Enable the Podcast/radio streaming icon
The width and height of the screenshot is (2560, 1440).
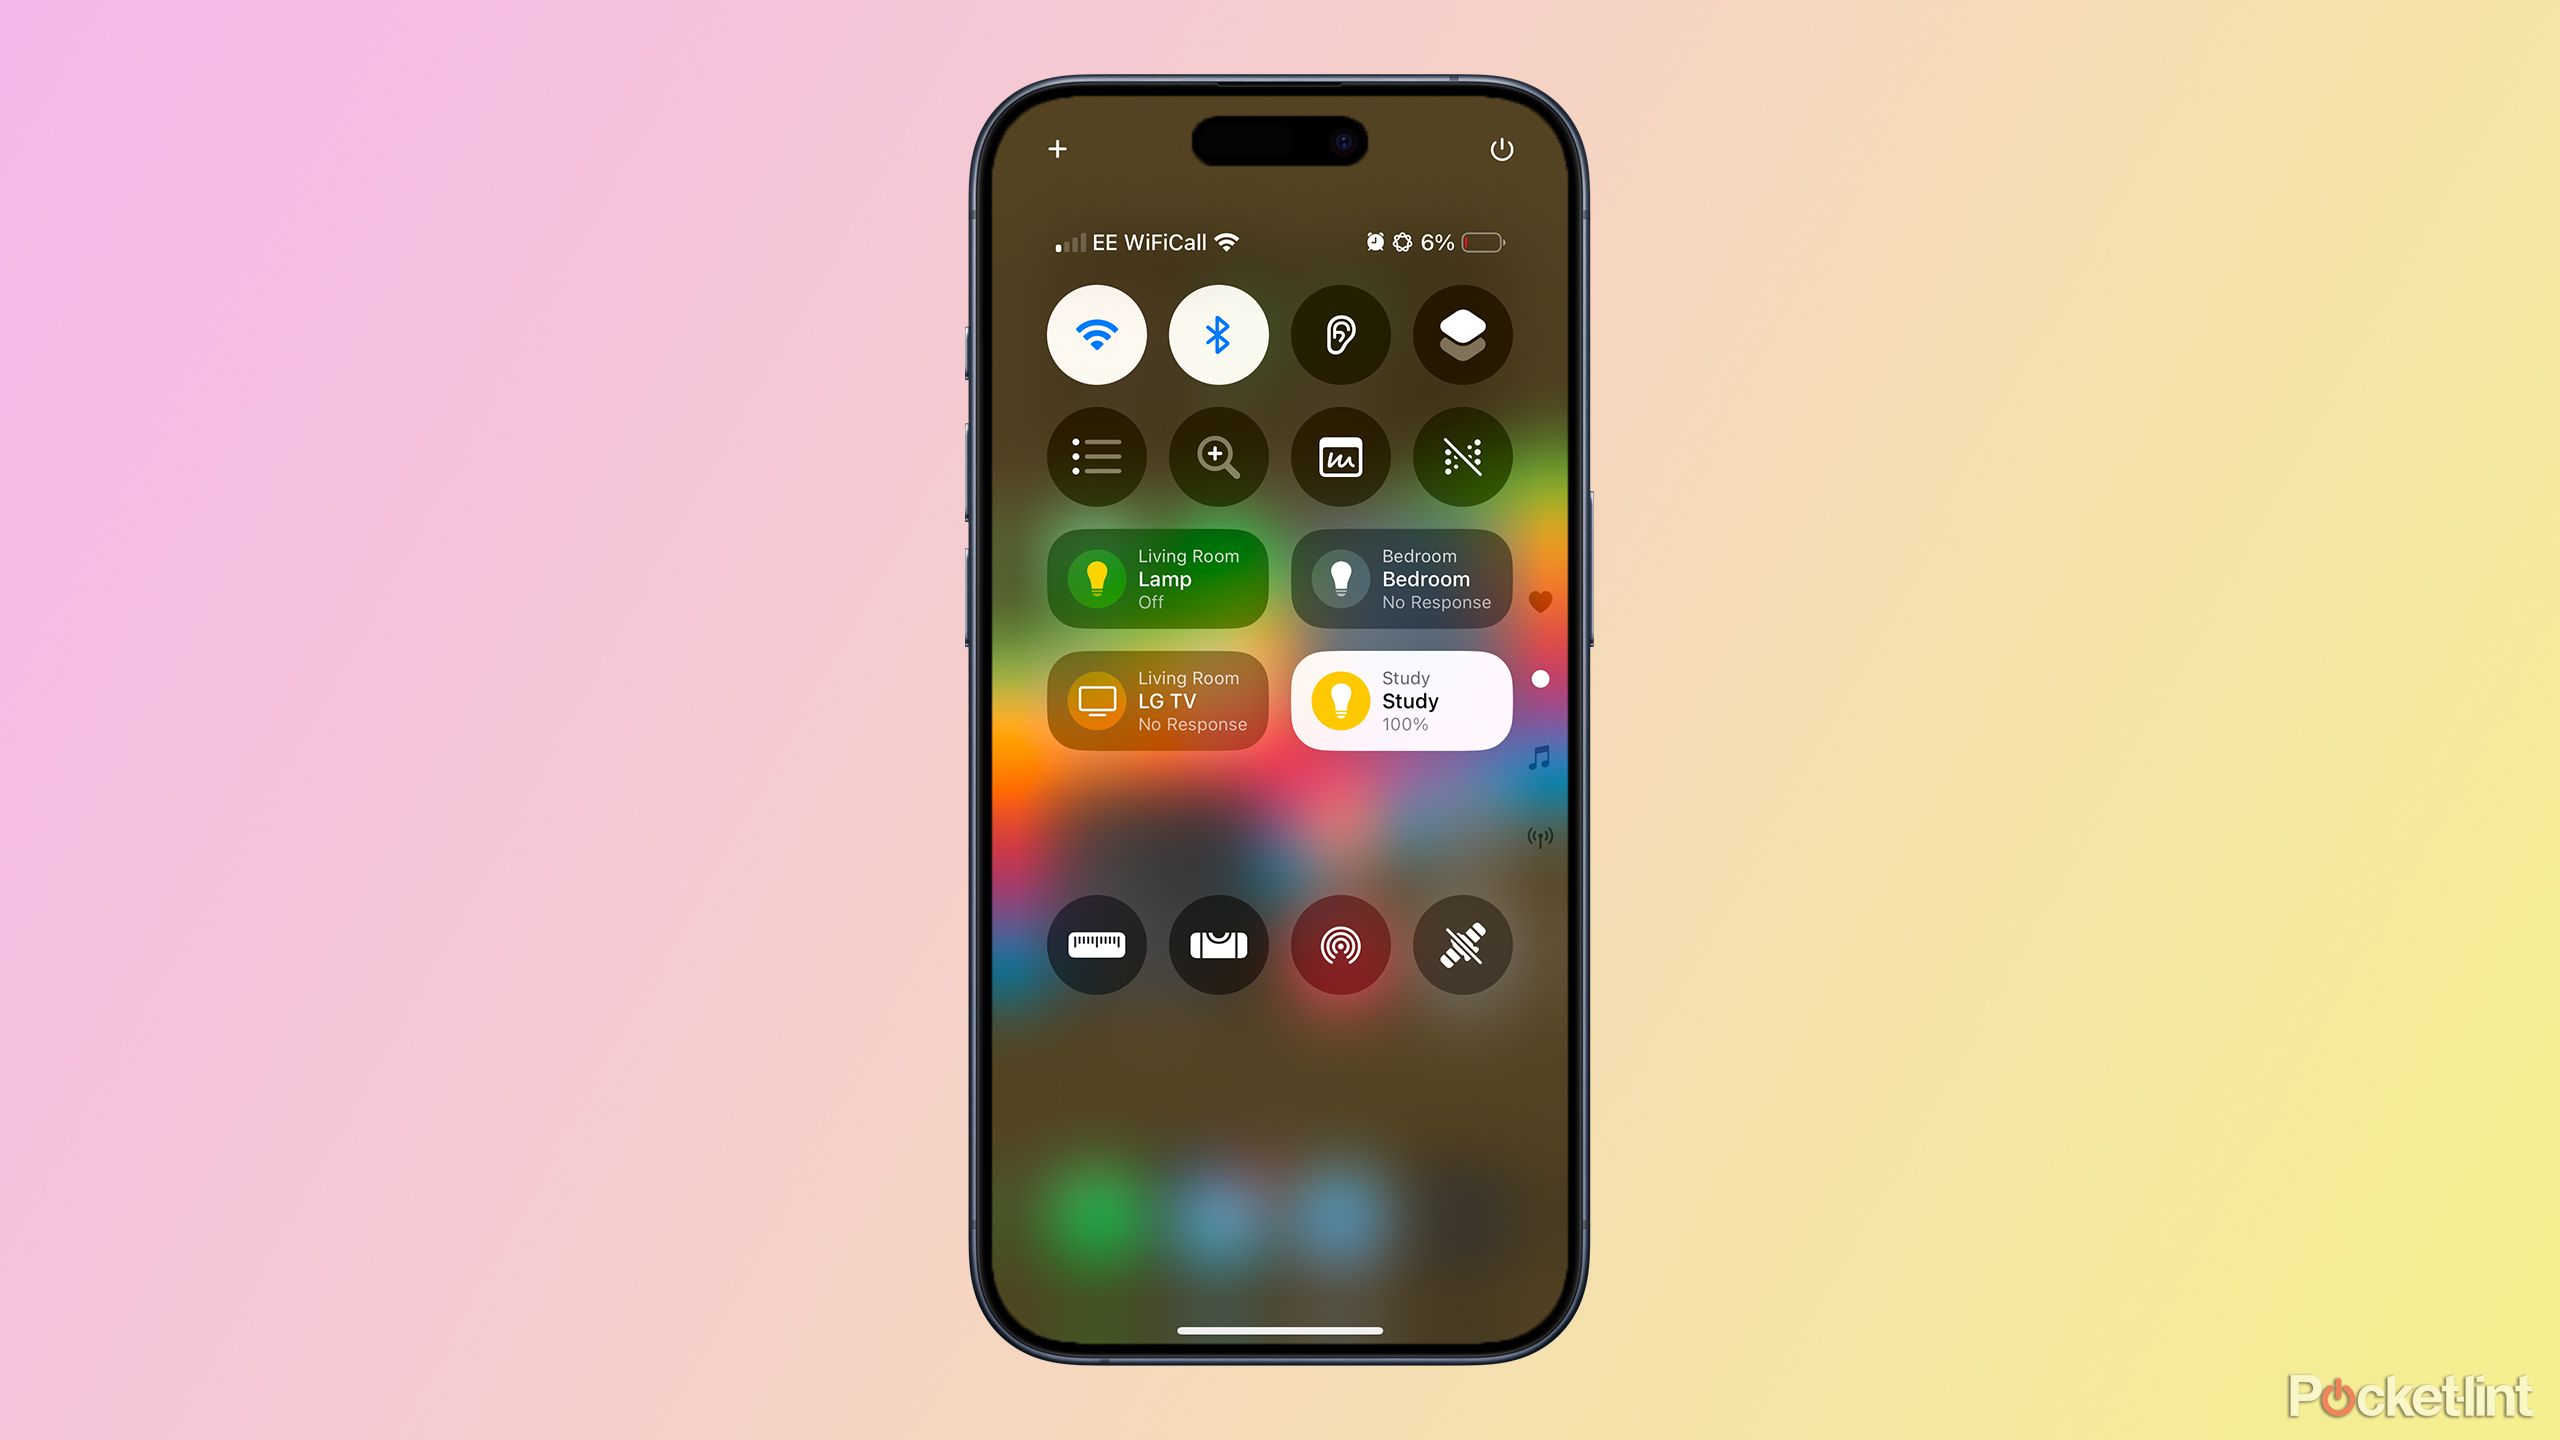pos(1340,946)
